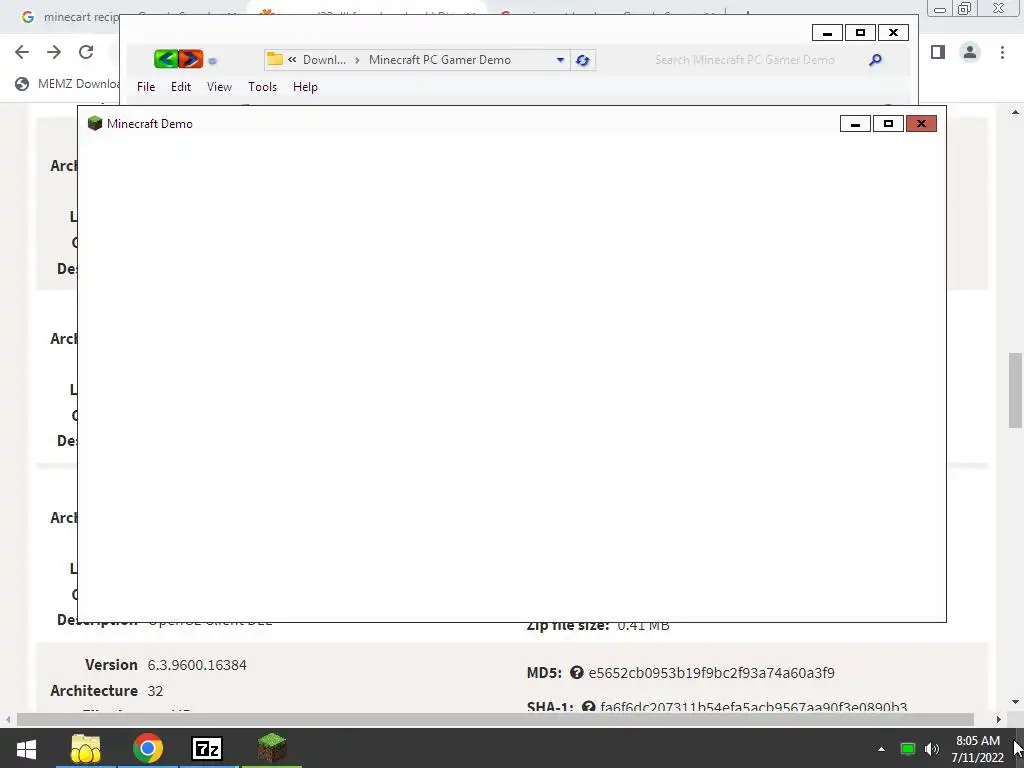The height and width of the screenshot is (768, 1024).
Task: Click the Minecraft PC Gamer Demo breadcrumb
Action: (x=440, y=60)
